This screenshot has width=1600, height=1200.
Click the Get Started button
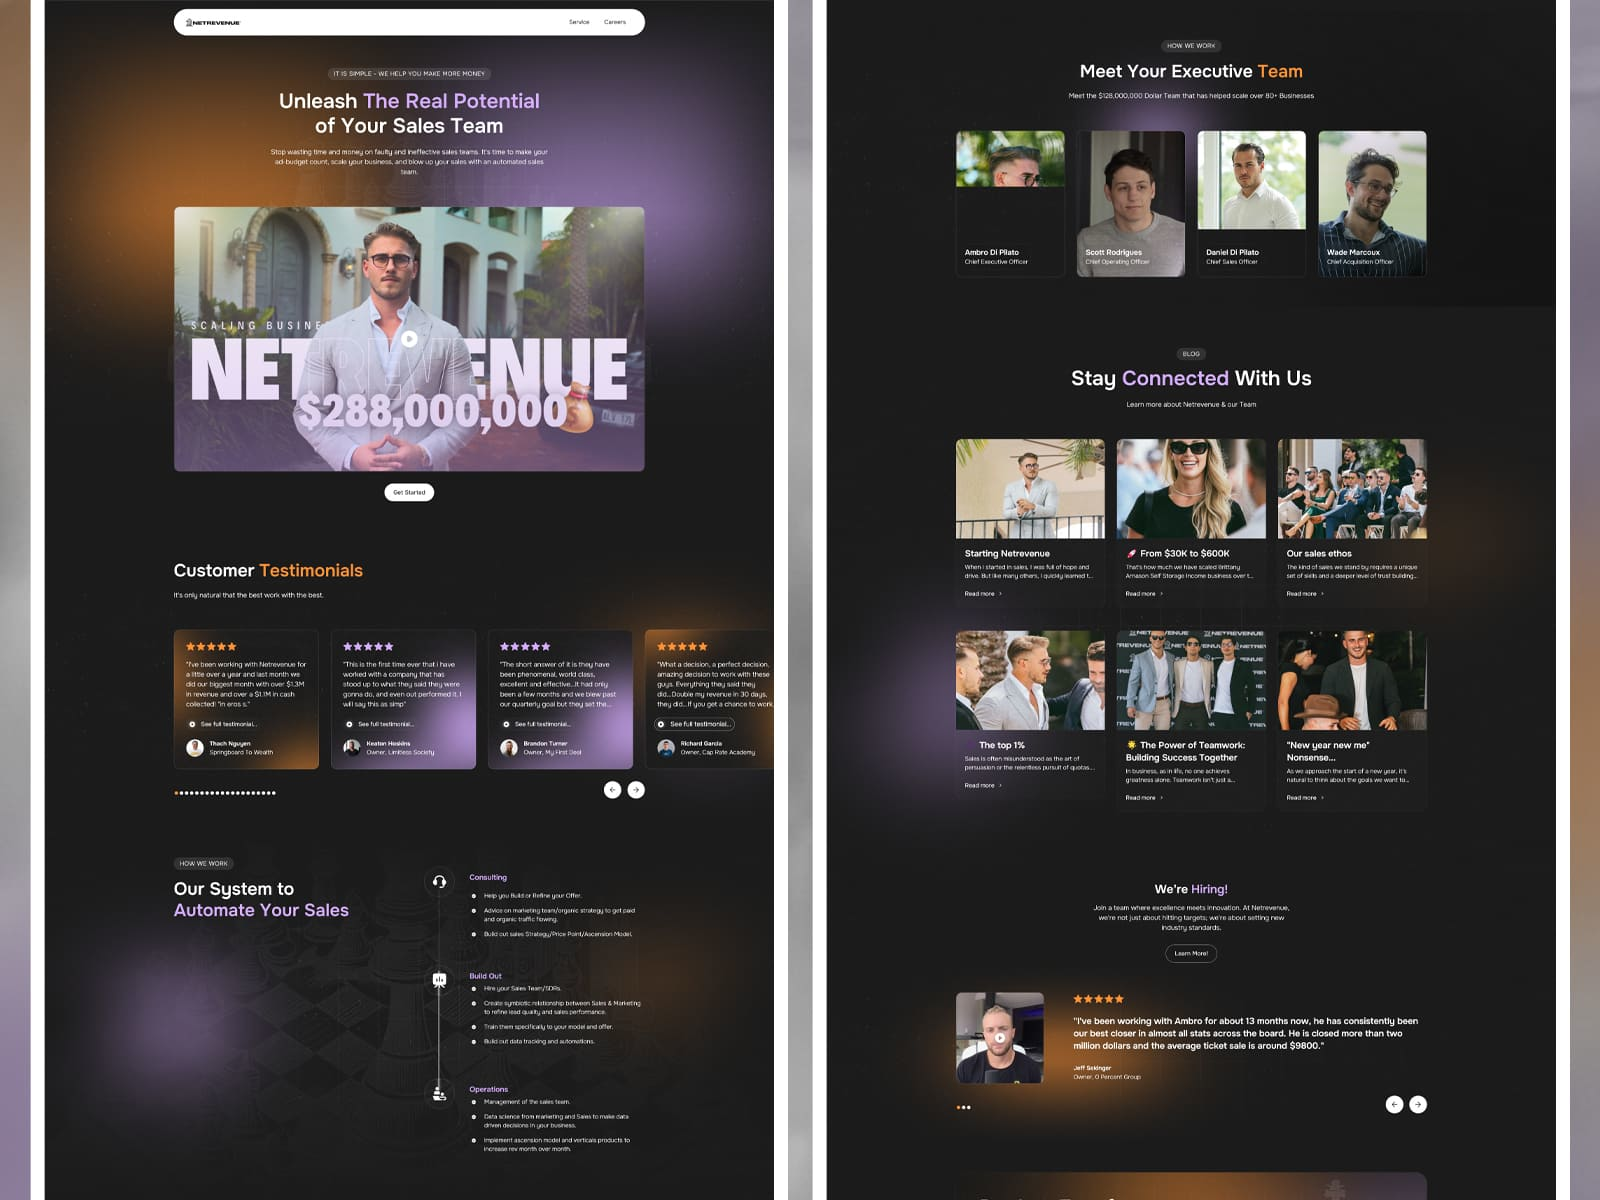tap(409, 492)
